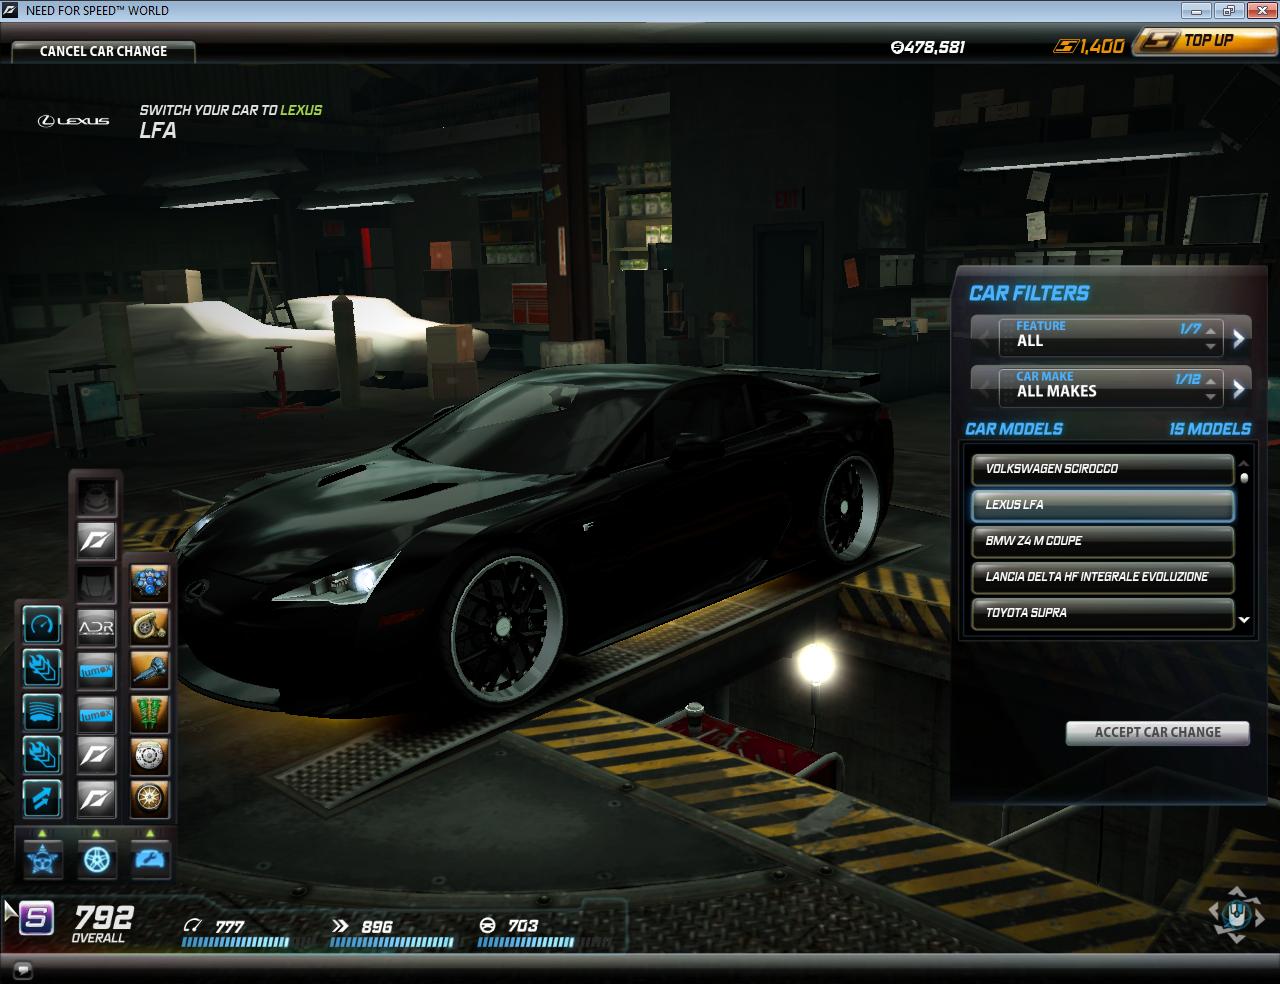Click Cancel Car Change button
Image resolution: width=1280 pixels, height=984 pixels.
click(103, 51)
